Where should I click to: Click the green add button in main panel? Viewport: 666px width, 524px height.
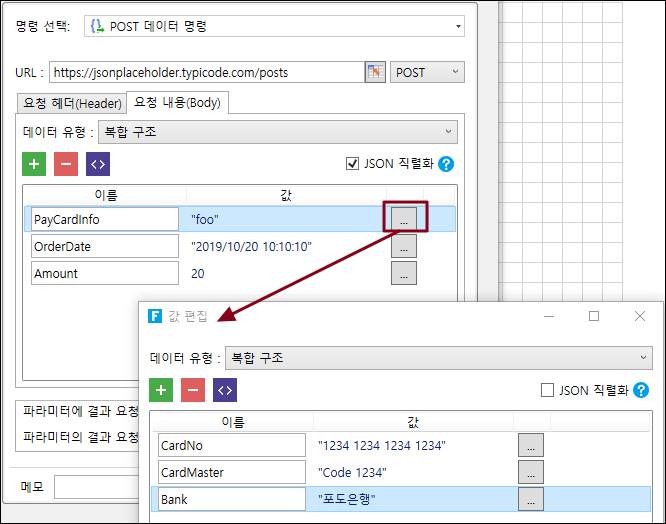coord(34,164)
